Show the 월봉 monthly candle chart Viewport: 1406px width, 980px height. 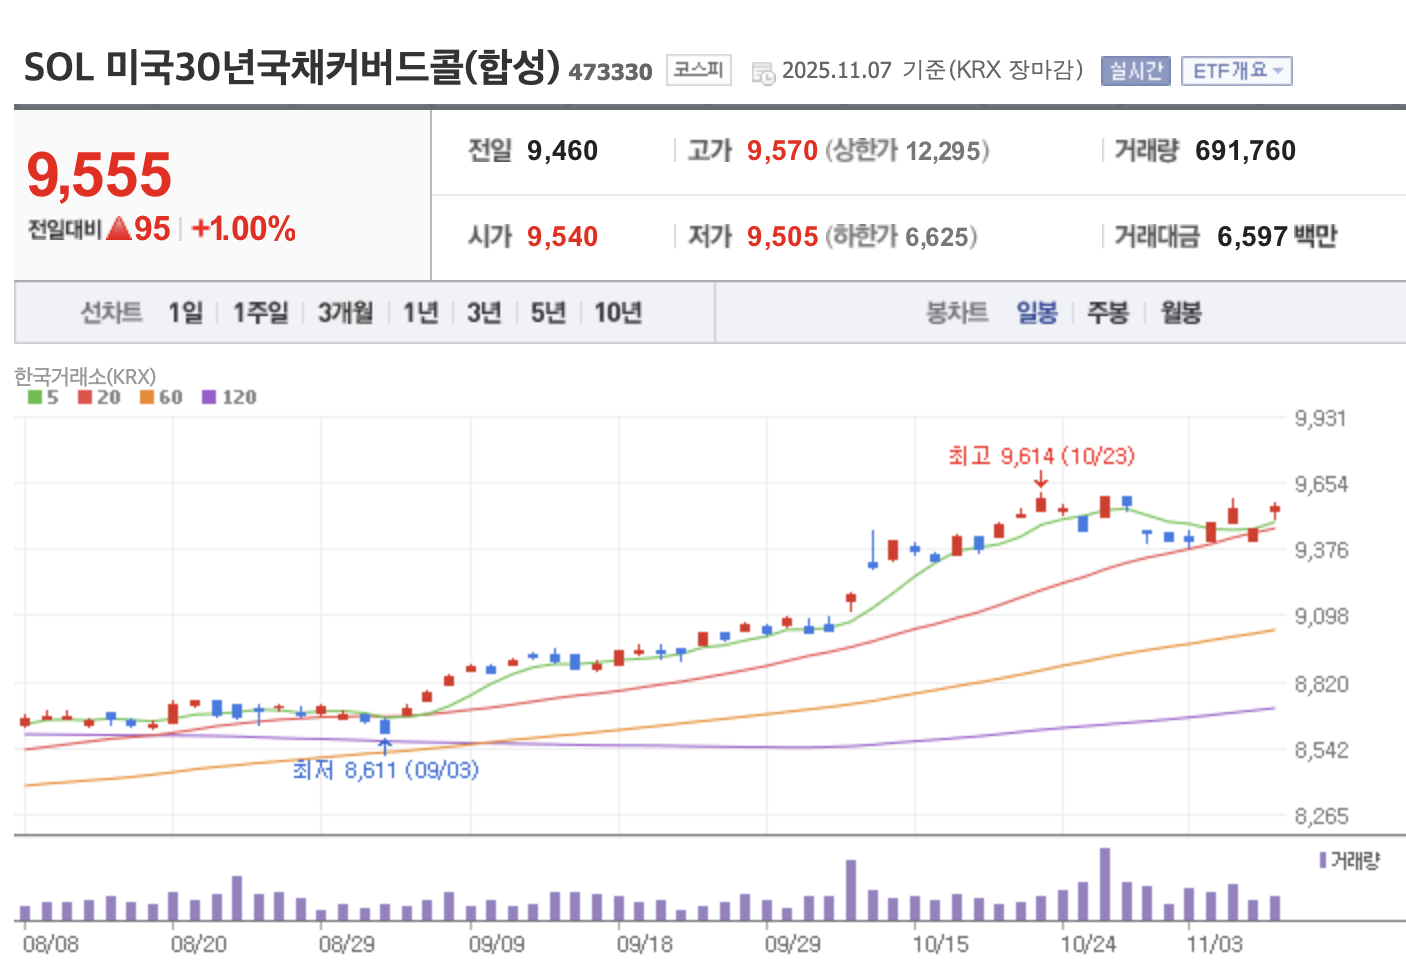click(1180, 313)
